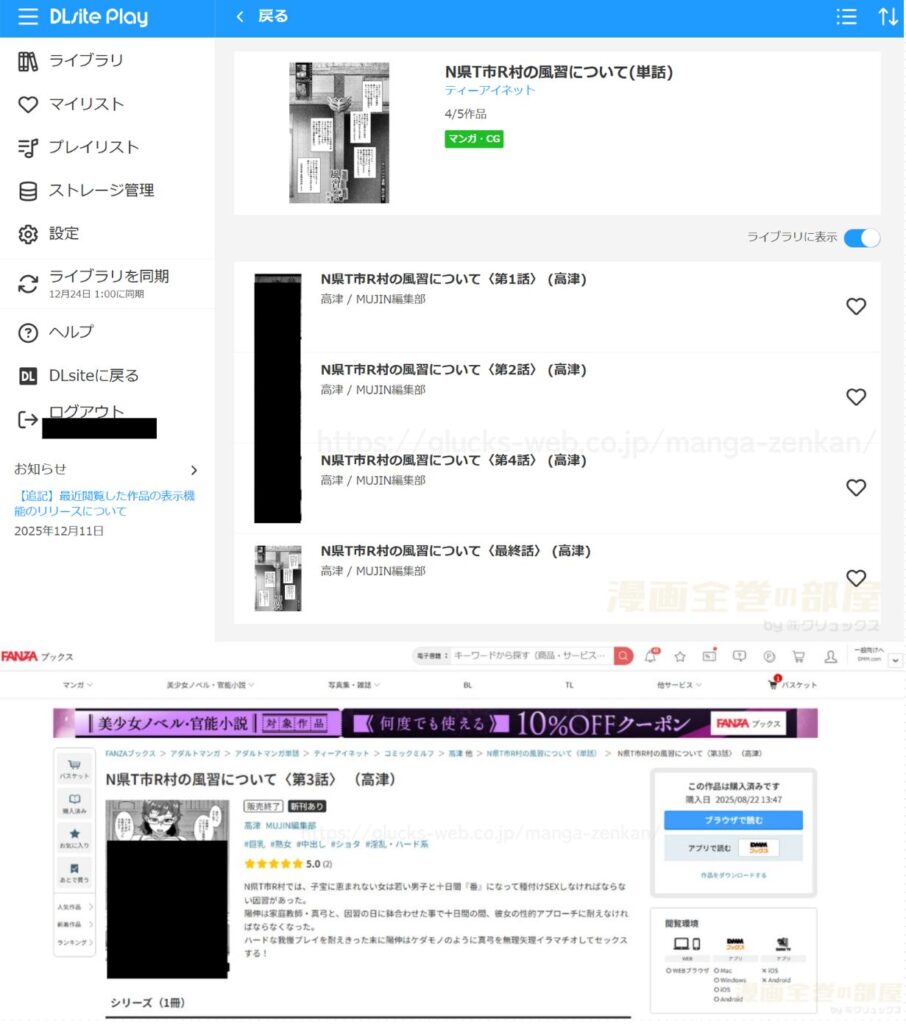Expand the 他サービス dropdown menu
Screen dimensions: 906x1024
tap(679, 685)
